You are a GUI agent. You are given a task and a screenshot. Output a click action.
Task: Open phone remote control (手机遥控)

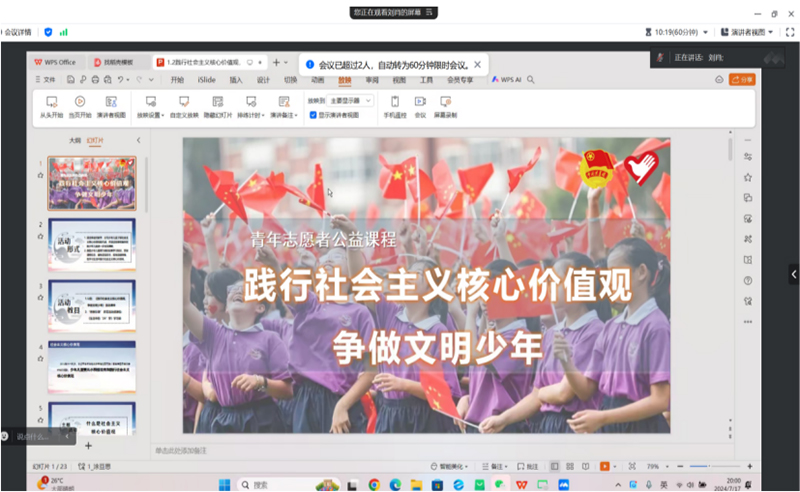395,107
